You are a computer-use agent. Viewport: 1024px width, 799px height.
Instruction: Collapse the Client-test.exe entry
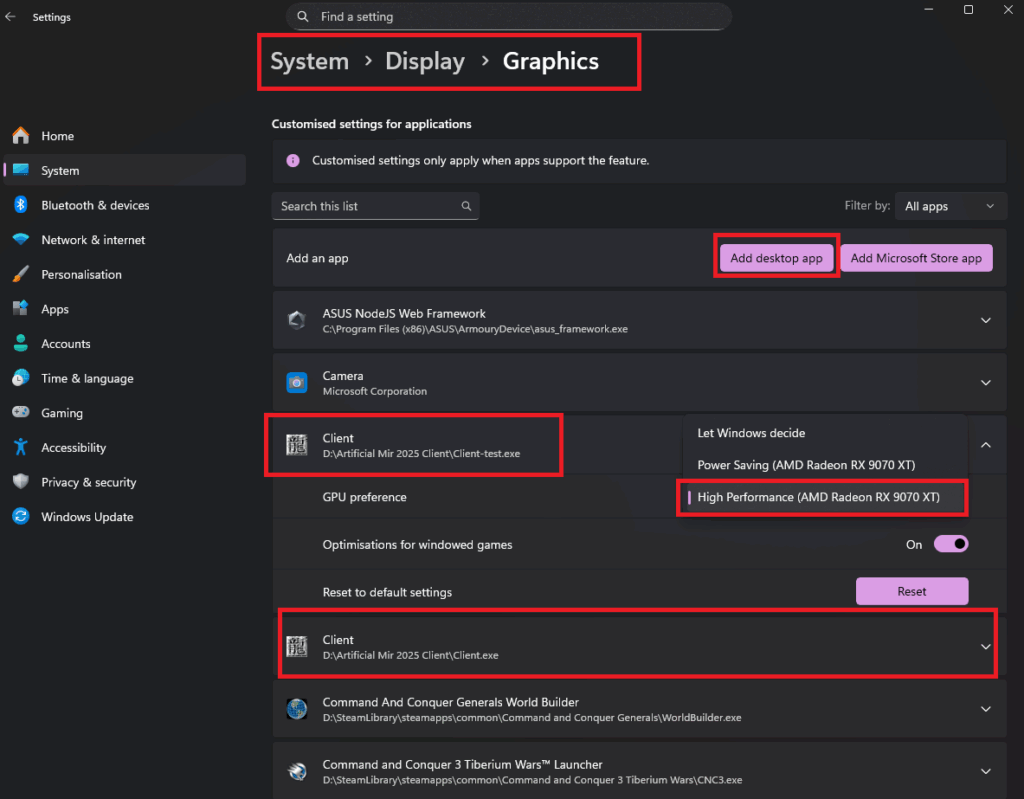pos(985,445)
